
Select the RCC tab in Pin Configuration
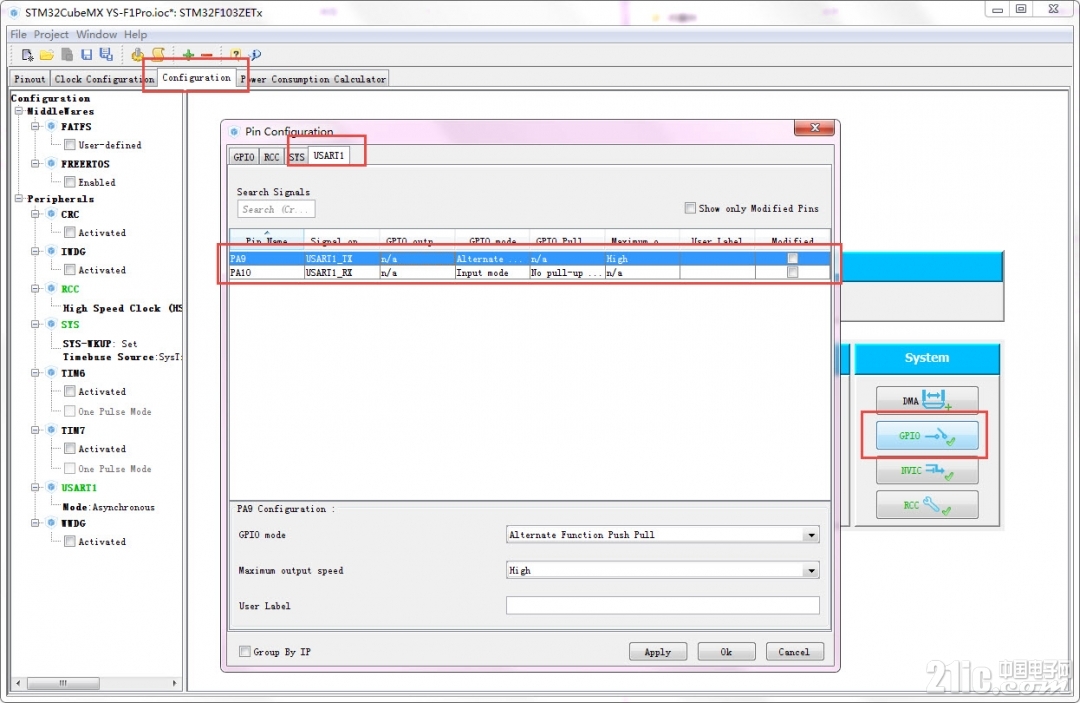point(272,157)
